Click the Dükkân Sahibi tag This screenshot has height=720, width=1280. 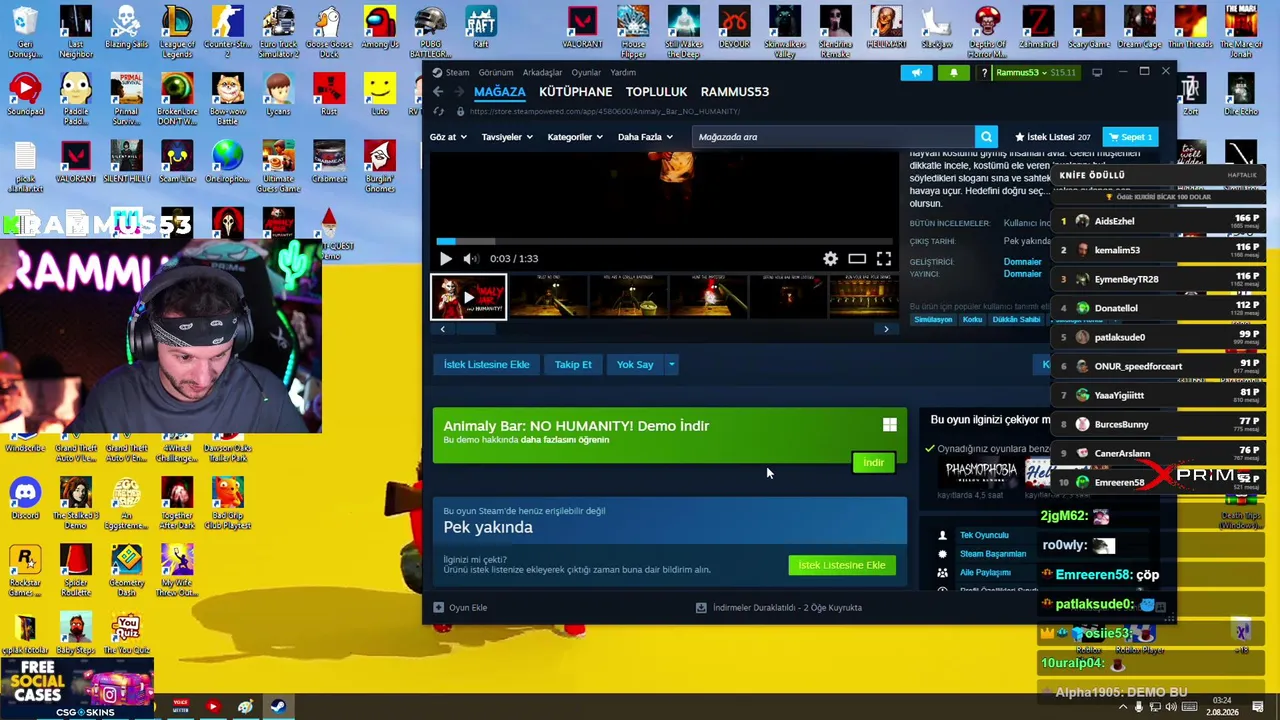pos(1017,320)
